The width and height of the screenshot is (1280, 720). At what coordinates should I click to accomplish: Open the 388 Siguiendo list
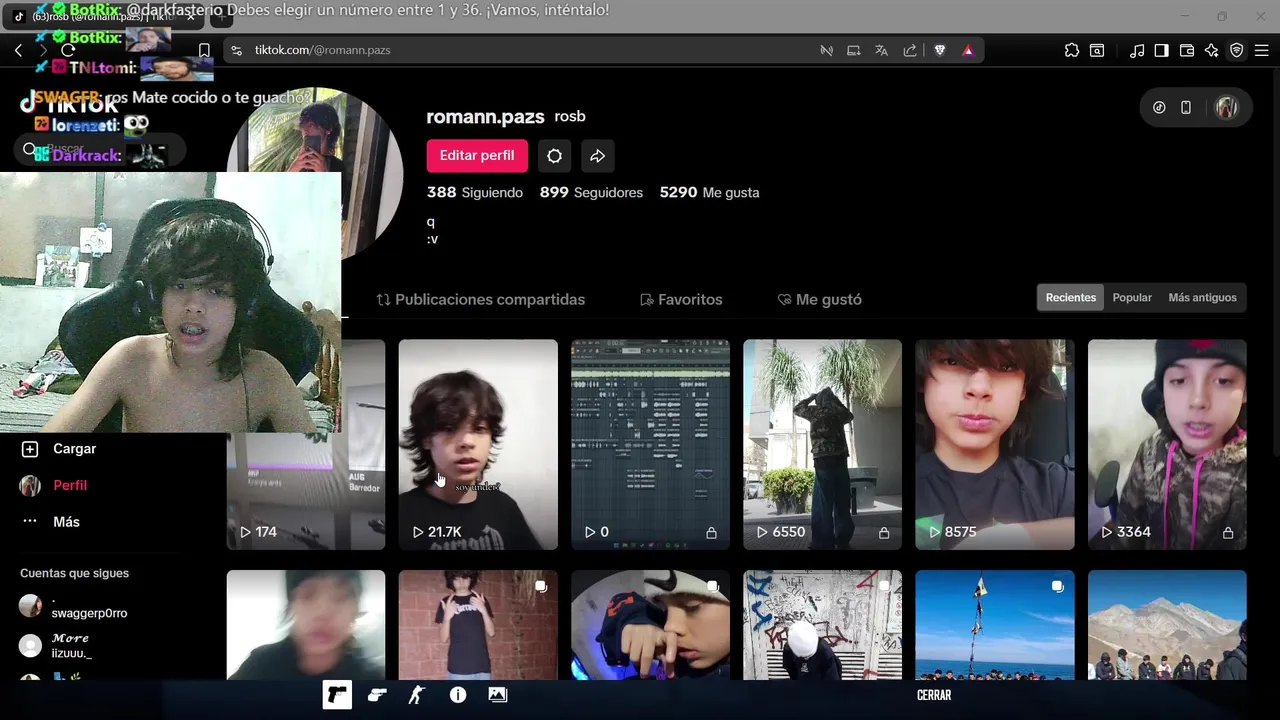[475, 192]
